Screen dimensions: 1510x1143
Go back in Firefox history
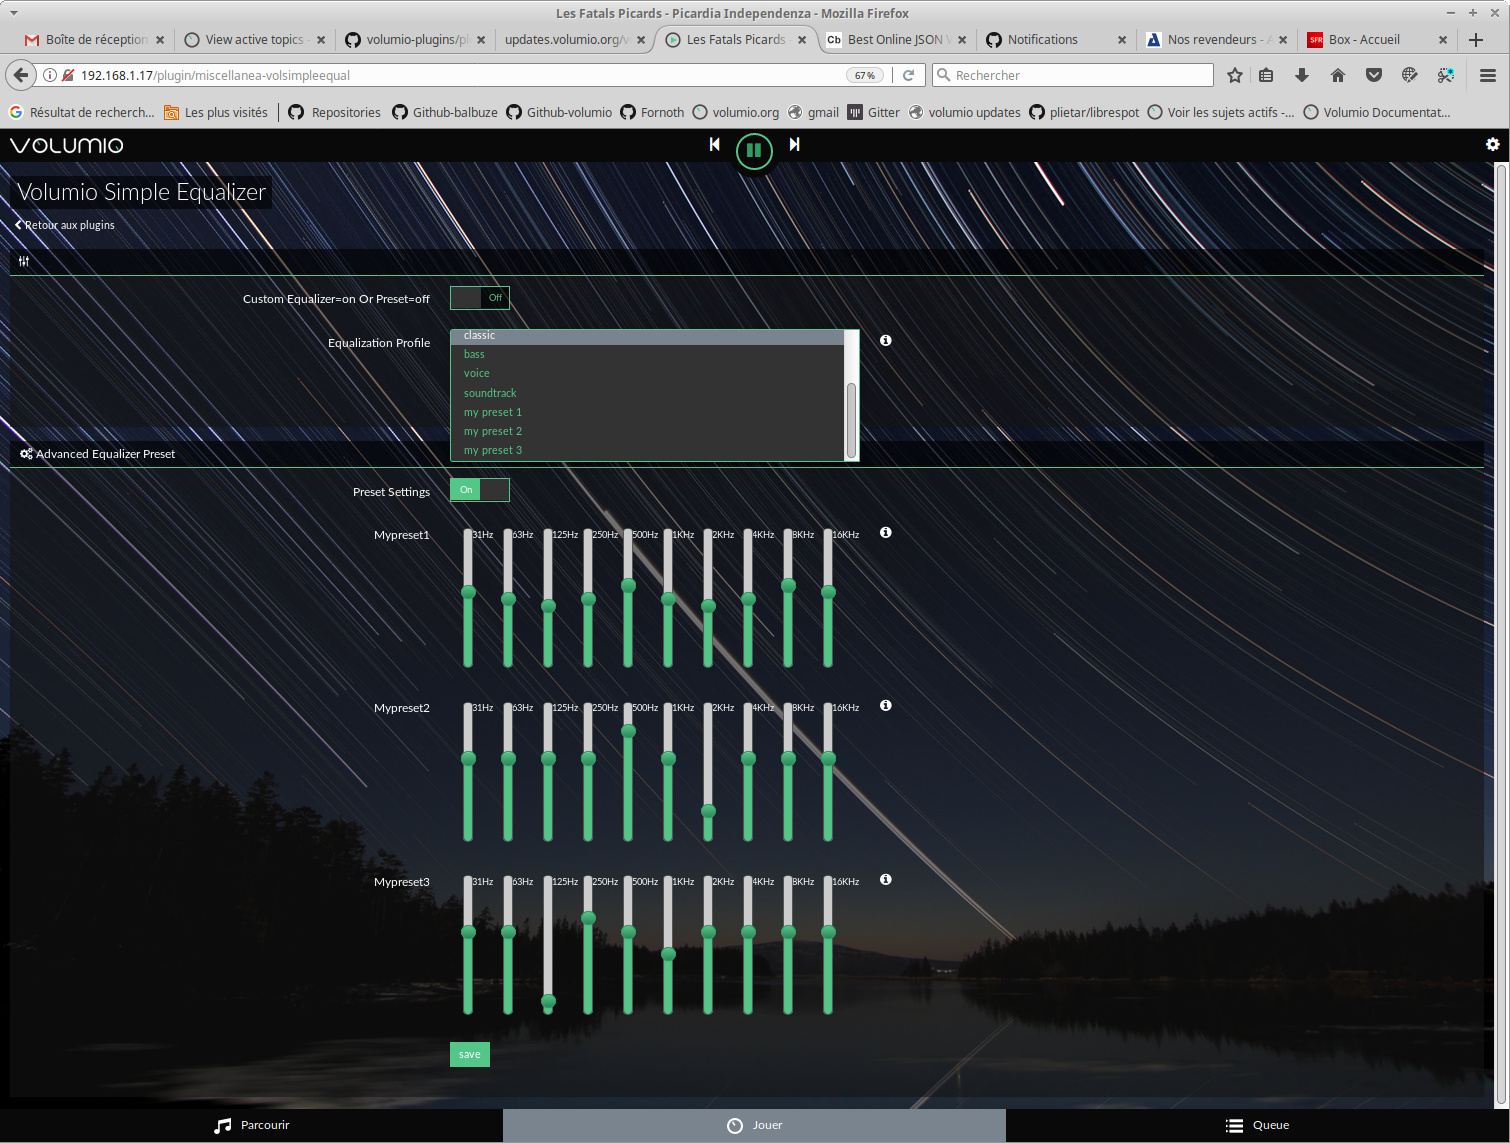(21, 75)
